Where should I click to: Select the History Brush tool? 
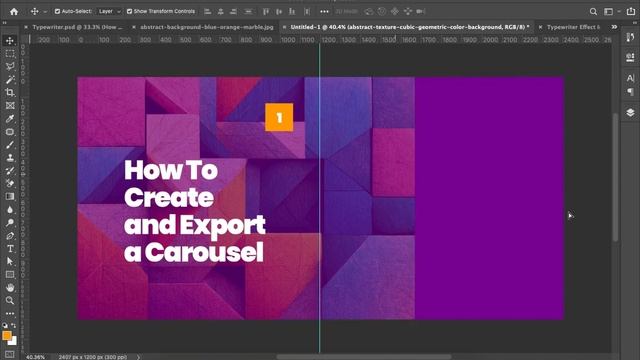(x=10, y=171)
